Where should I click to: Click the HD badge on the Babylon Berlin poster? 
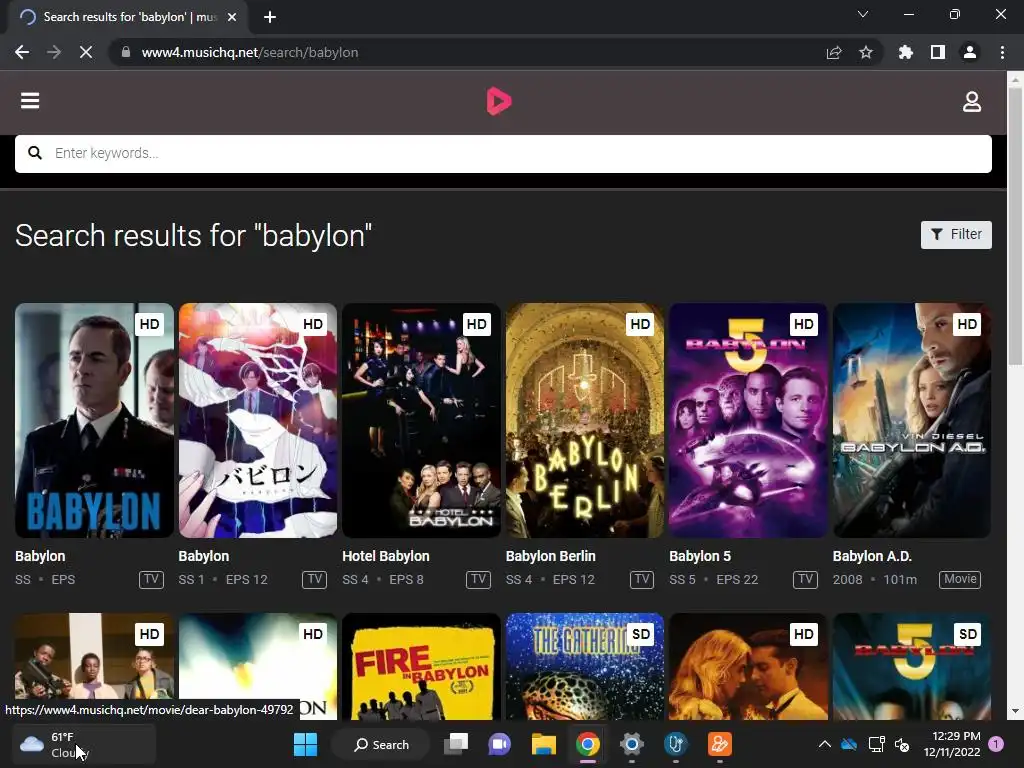click(640, 324)
